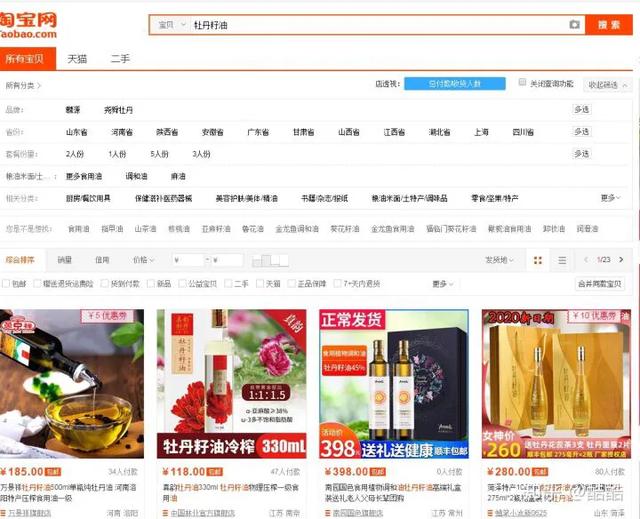Check the 包邮 free shipping checkbox
Viewport: 640px width, 519px height.
tap(8, 284)
